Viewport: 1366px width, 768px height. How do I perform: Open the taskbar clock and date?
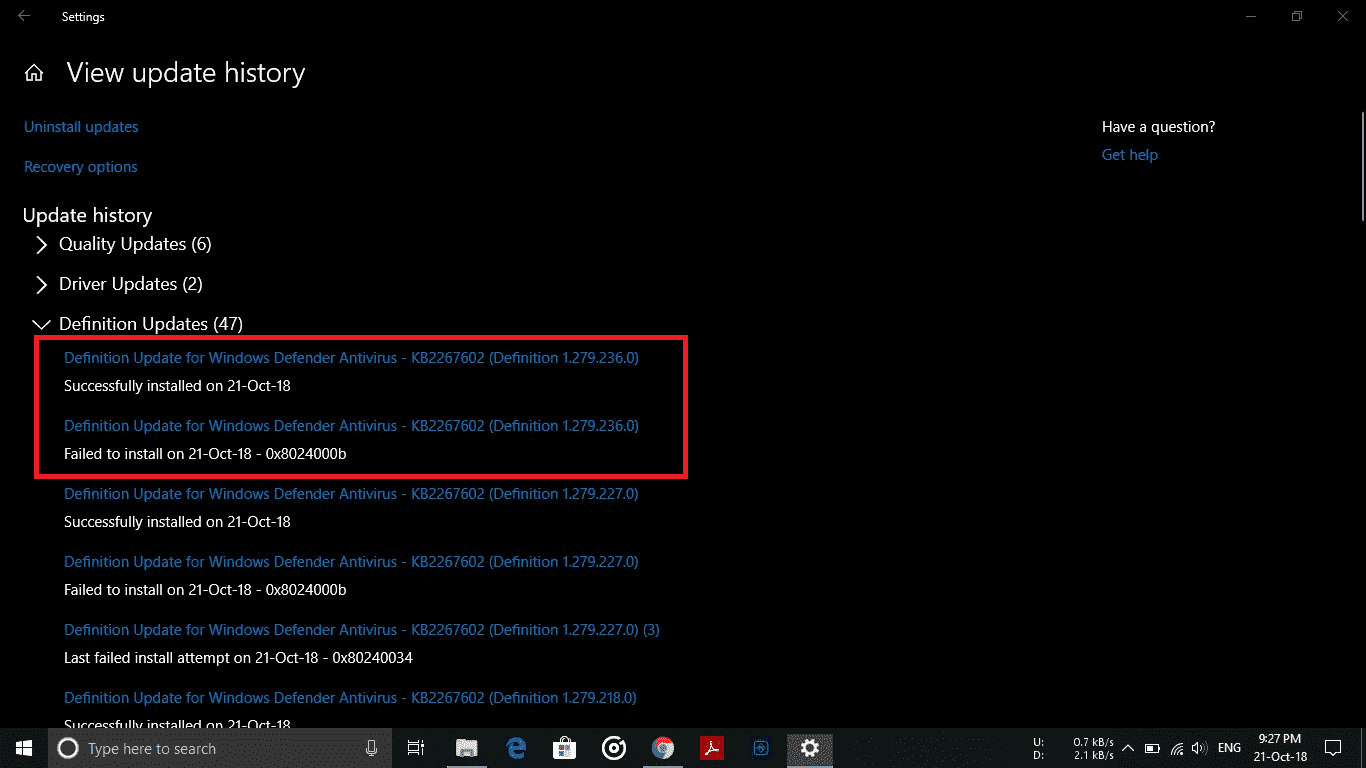1281,748
